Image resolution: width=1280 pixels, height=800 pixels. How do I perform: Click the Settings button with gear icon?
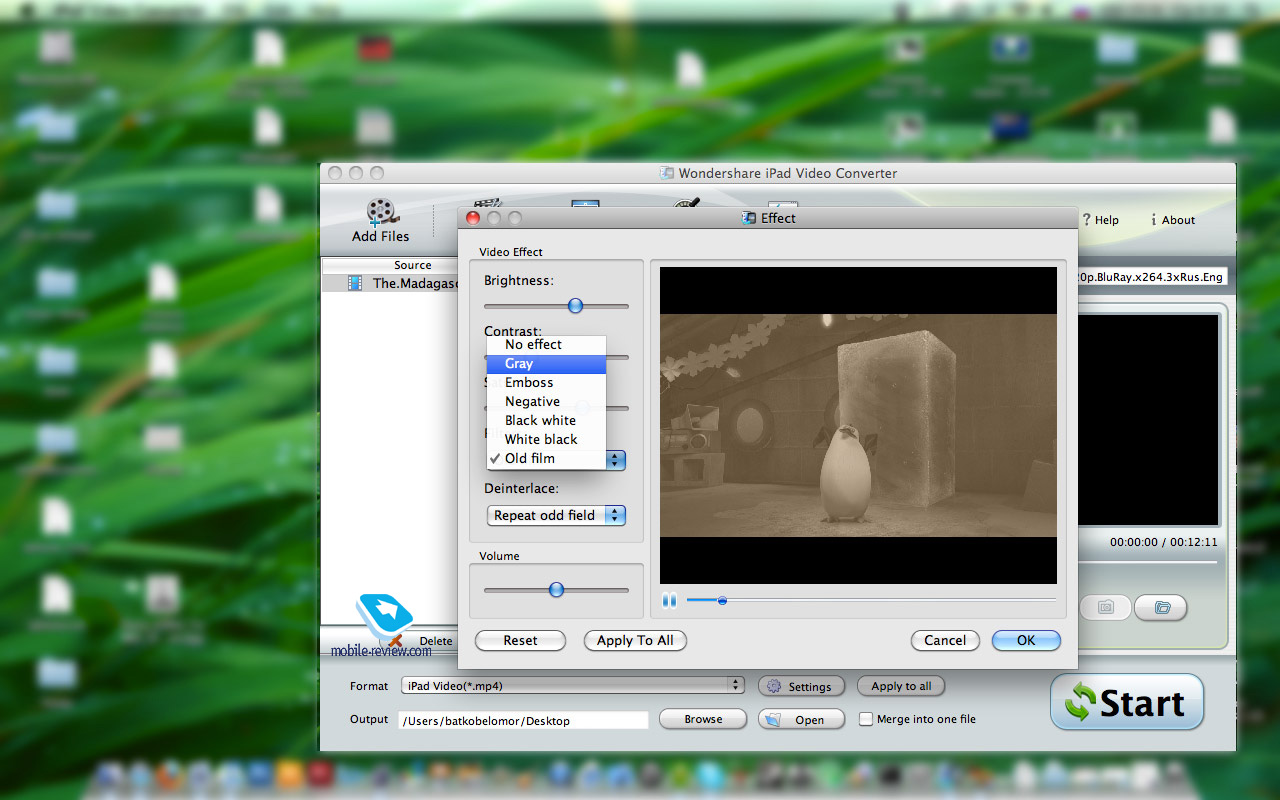point(801,687)
